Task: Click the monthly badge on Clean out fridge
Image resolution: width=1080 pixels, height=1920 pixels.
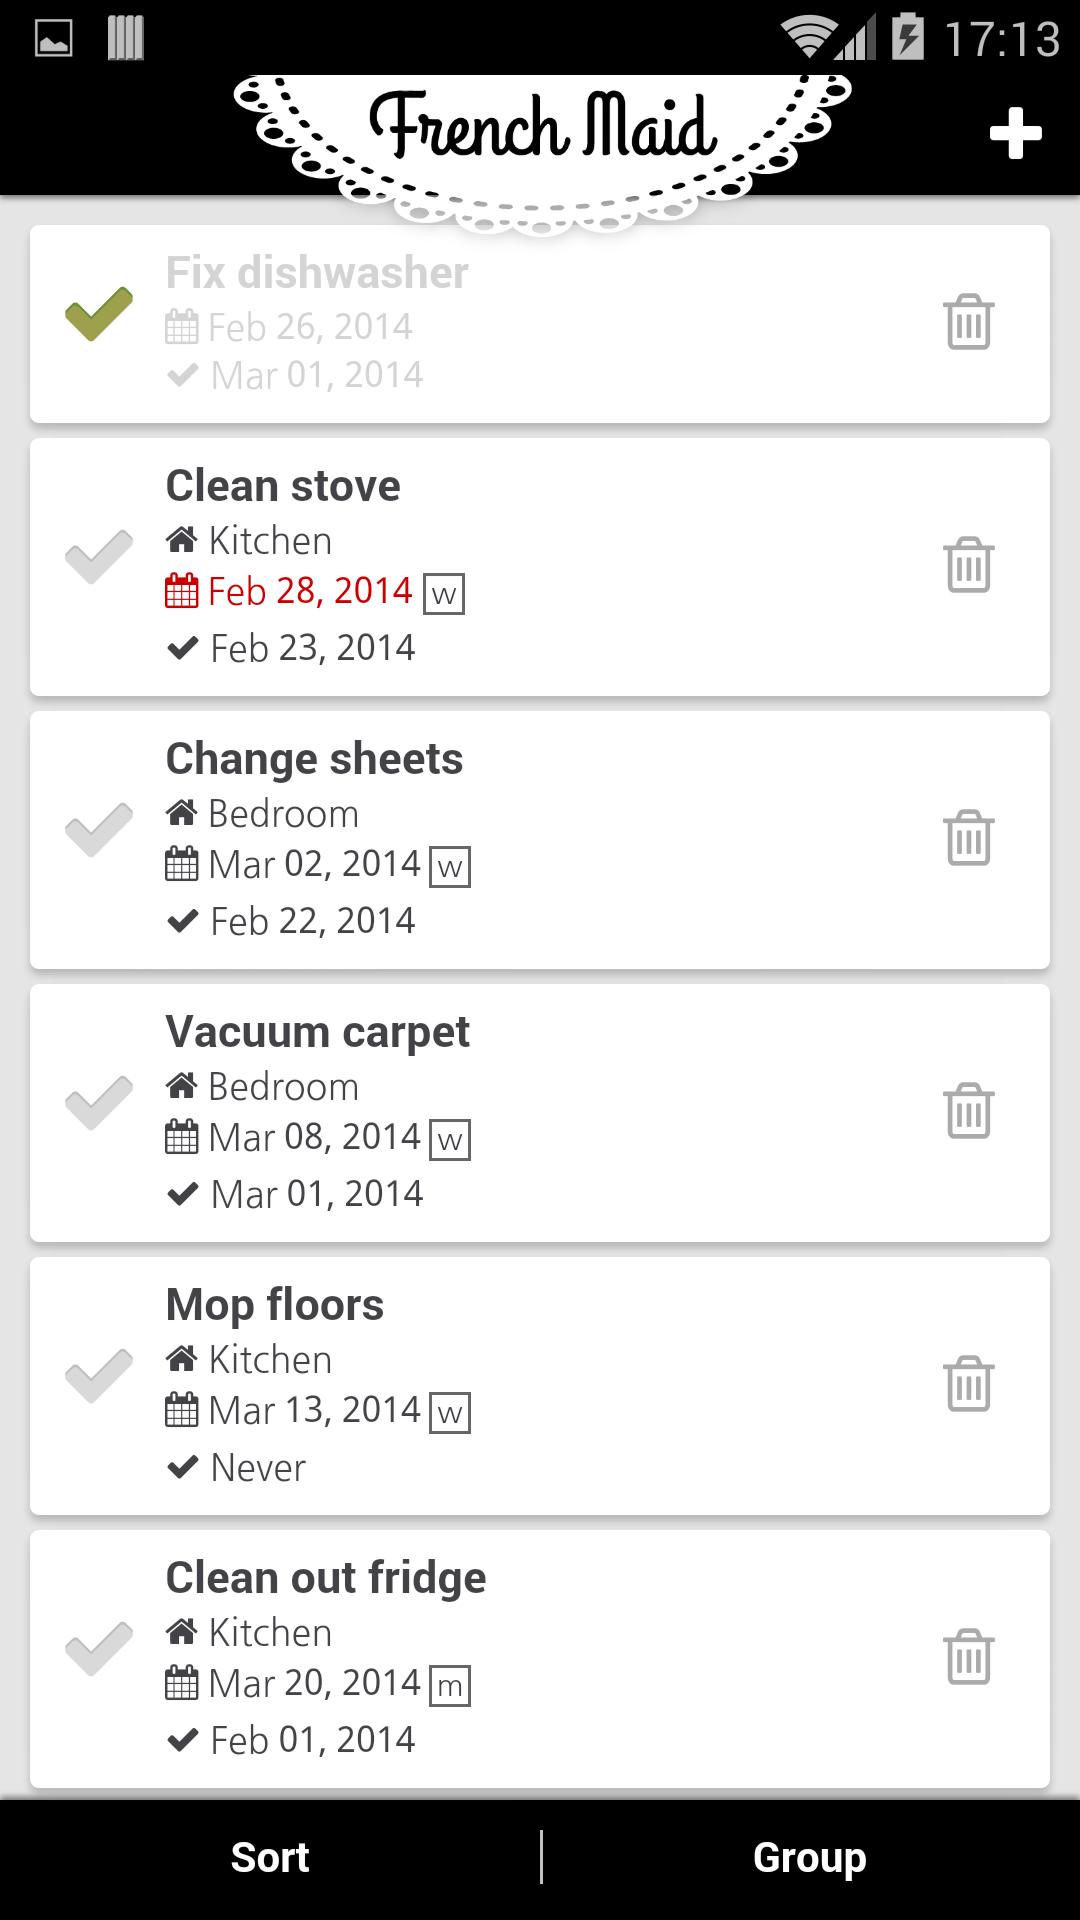Action: [450, 1686]
